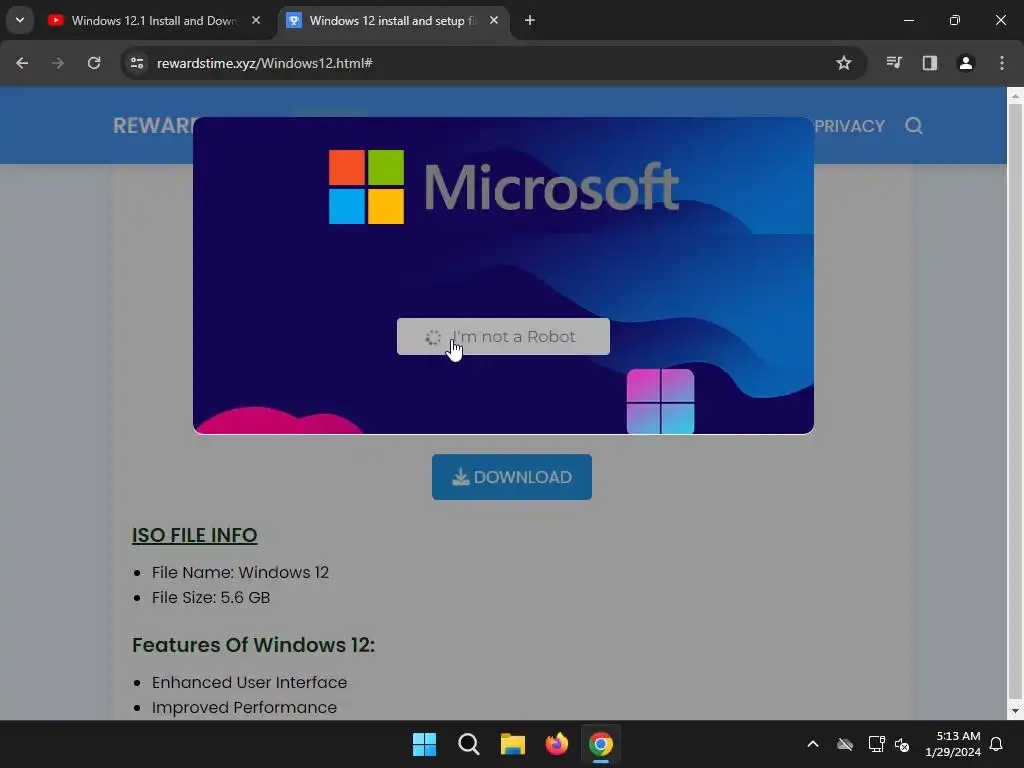Bookmark this page with the star

[x=844, y=63]
